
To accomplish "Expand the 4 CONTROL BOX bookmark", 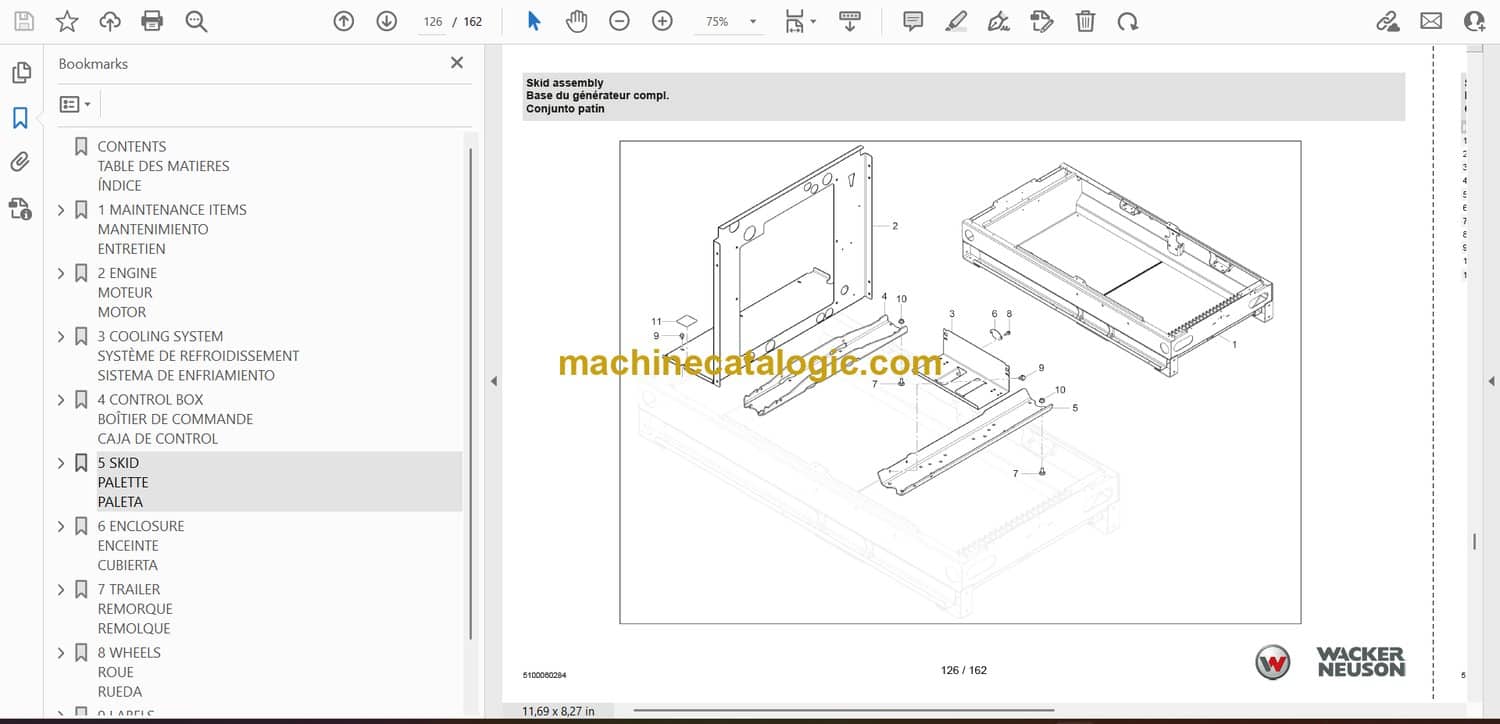I will (x=61, y=400).
